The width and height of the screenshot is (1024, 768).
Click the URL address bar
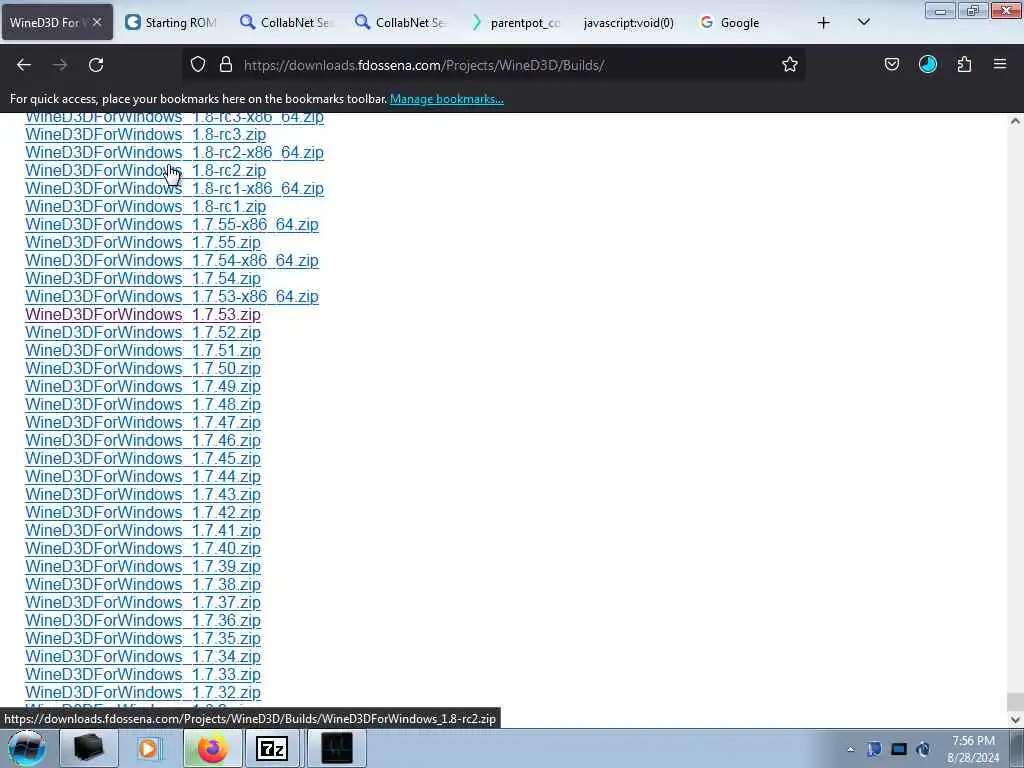pos(493,65)
